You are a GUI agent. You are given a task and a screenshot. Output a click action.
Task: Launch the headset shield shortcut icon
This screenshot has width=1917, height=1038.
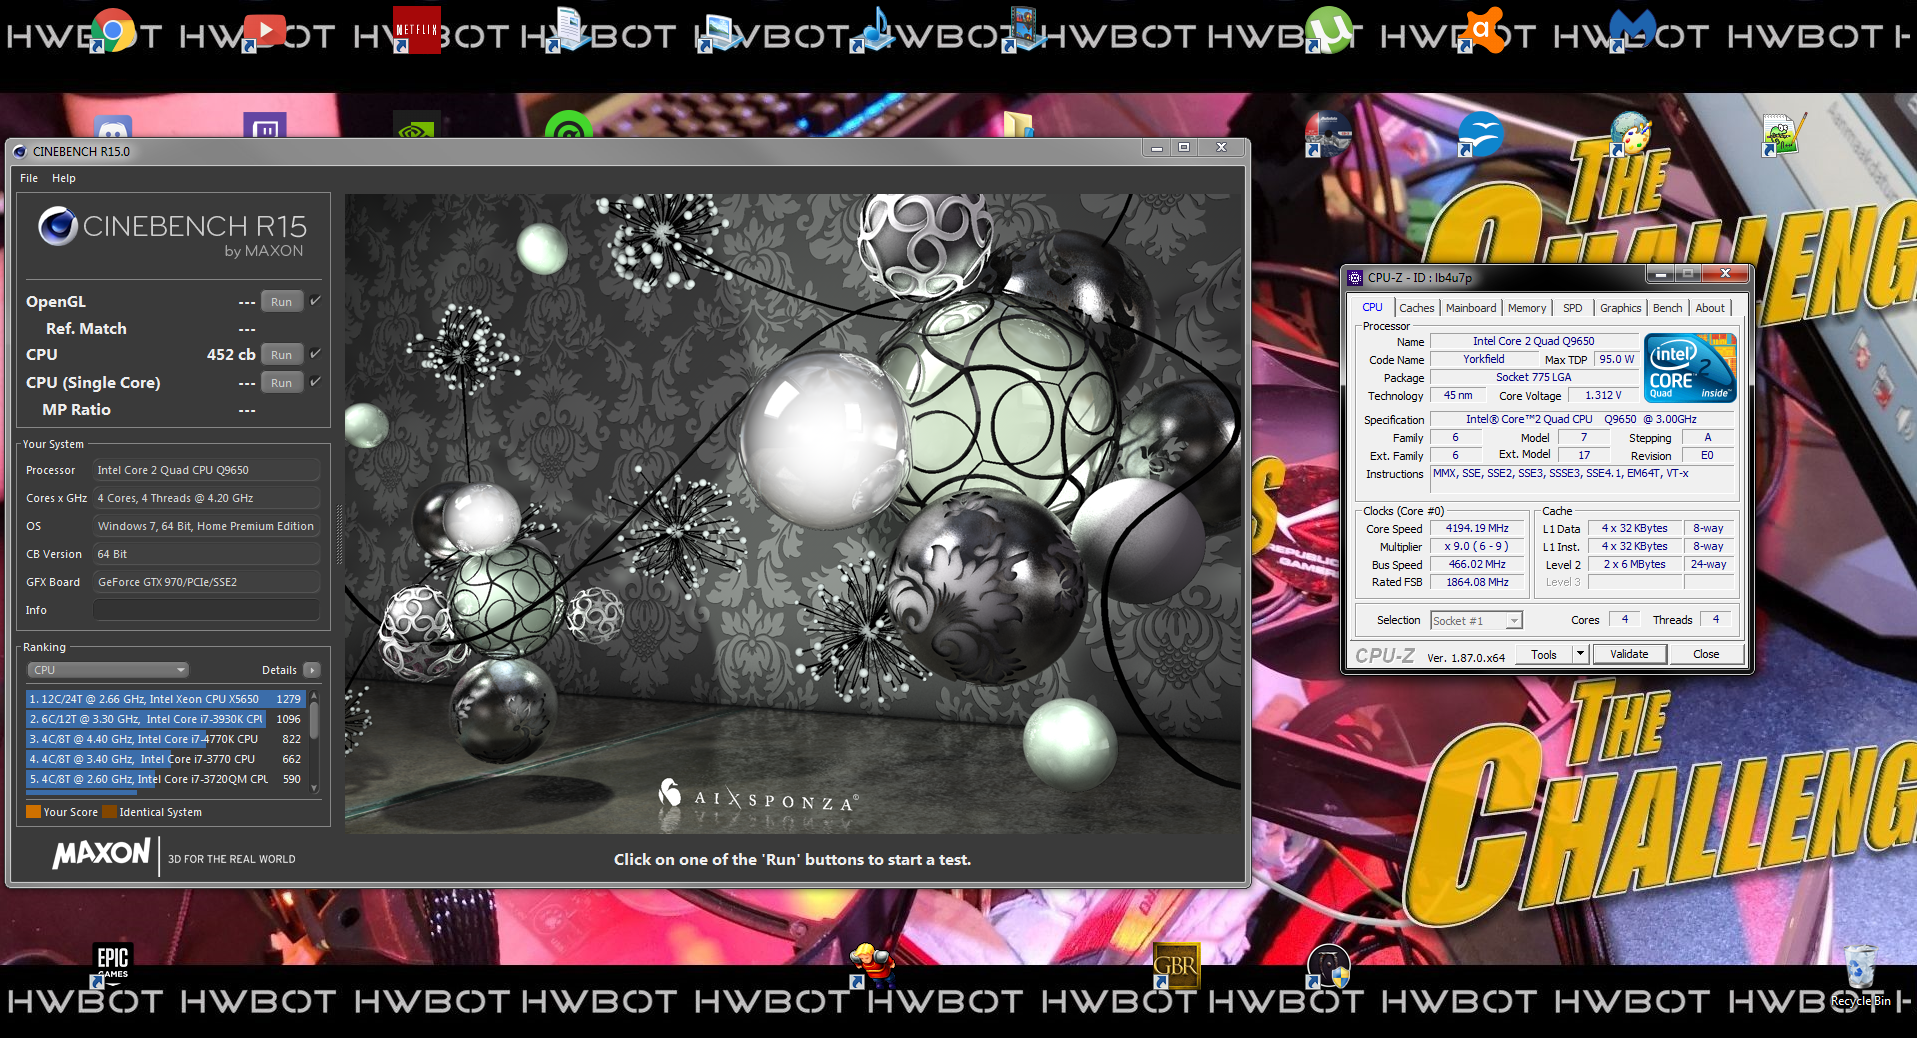point(1328,964)
